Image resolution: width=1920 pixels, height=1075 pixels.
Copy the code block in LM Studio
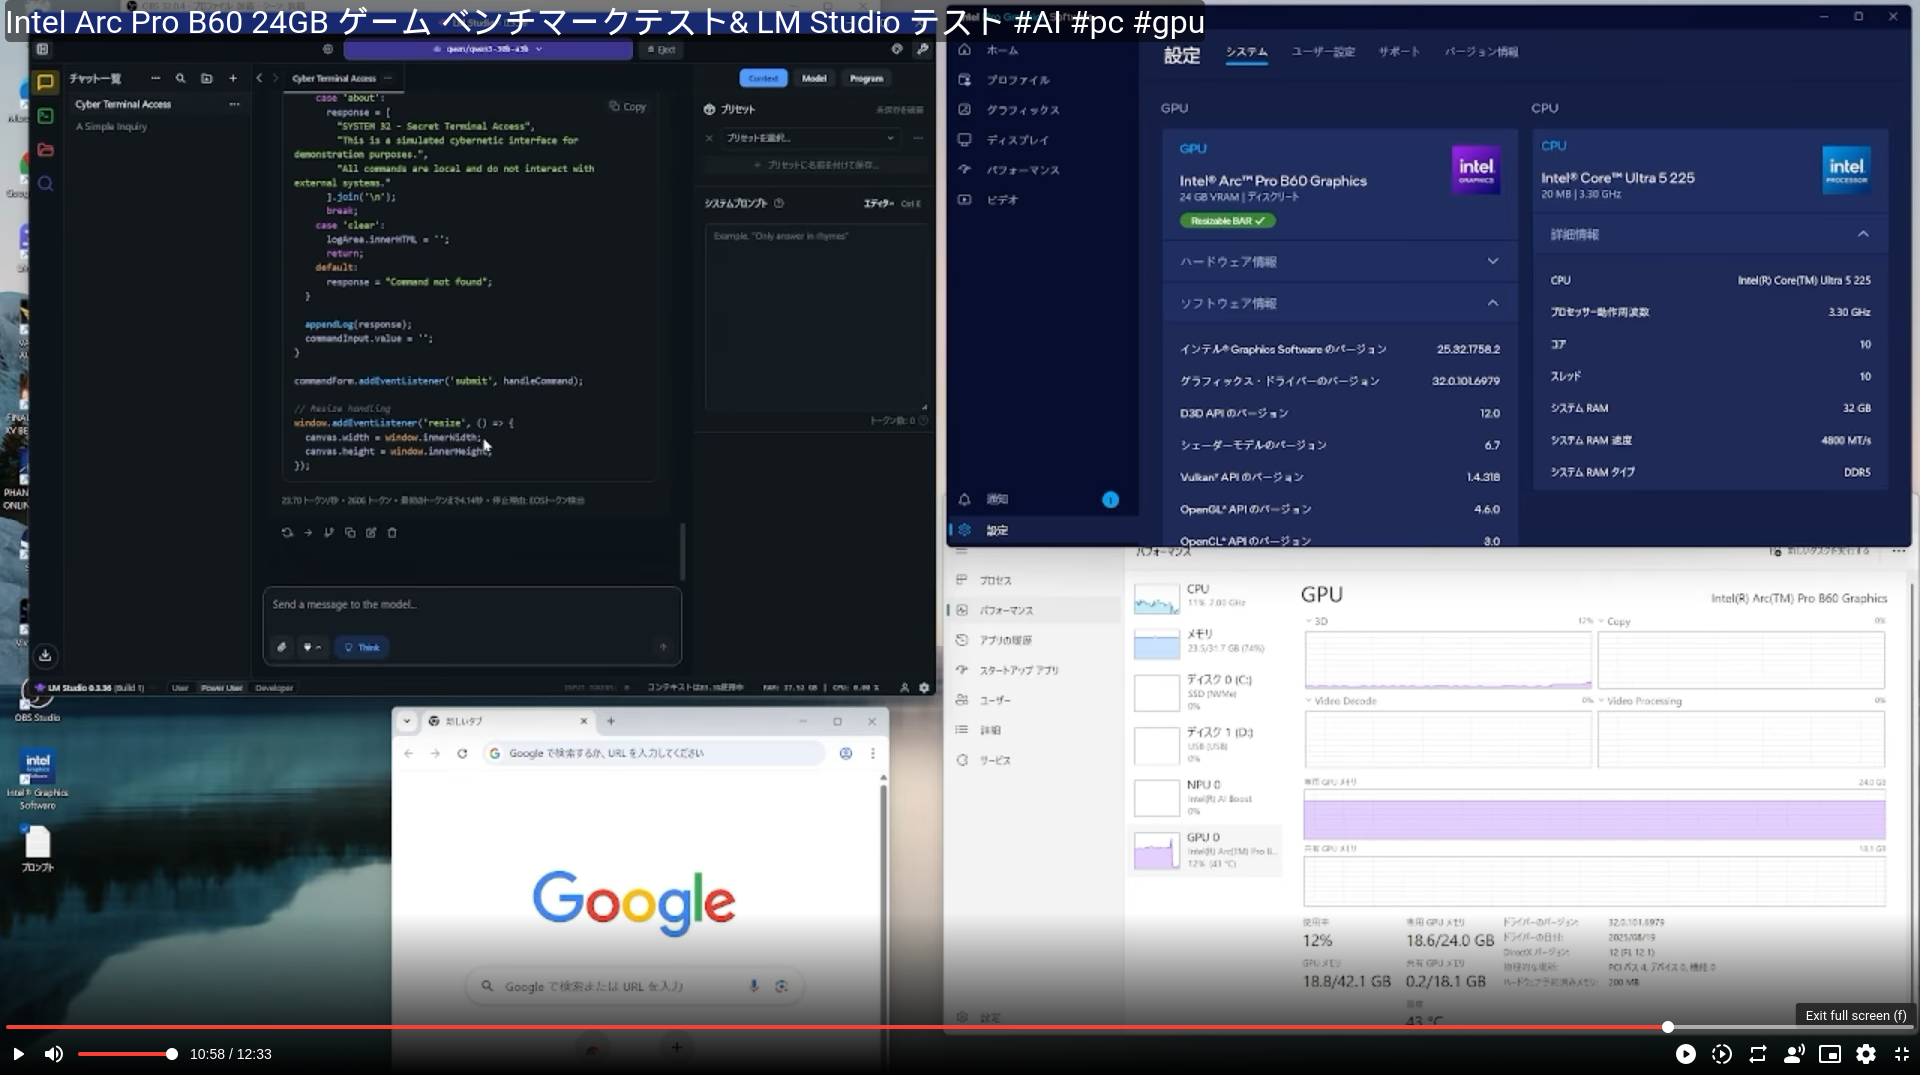pos(628,107)
